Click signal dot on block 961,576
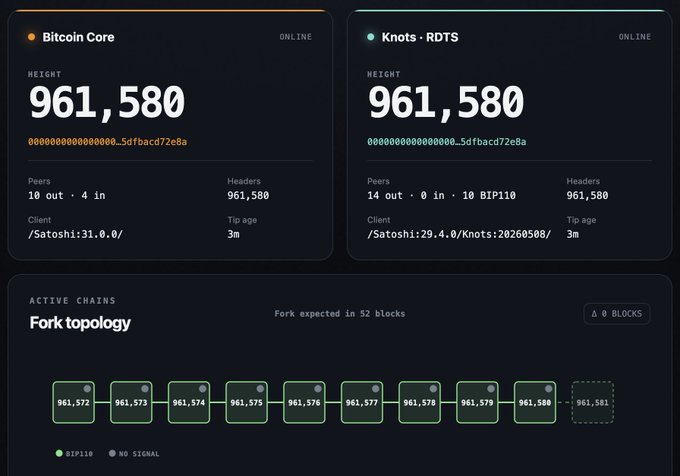The height and width of the screenshot is (476, 680). coord(318,388)
